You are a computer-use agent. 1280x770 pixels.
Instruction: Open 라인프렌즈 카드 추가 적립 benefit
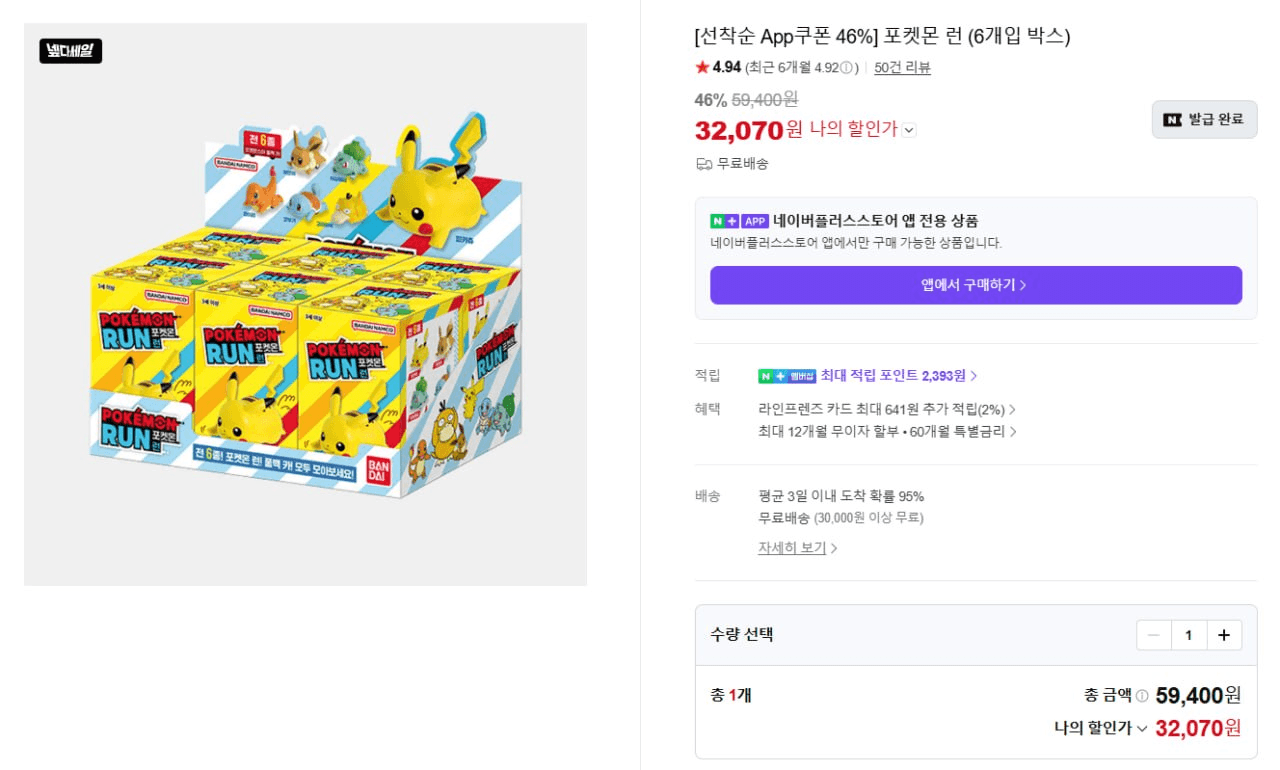pos(887,409)
